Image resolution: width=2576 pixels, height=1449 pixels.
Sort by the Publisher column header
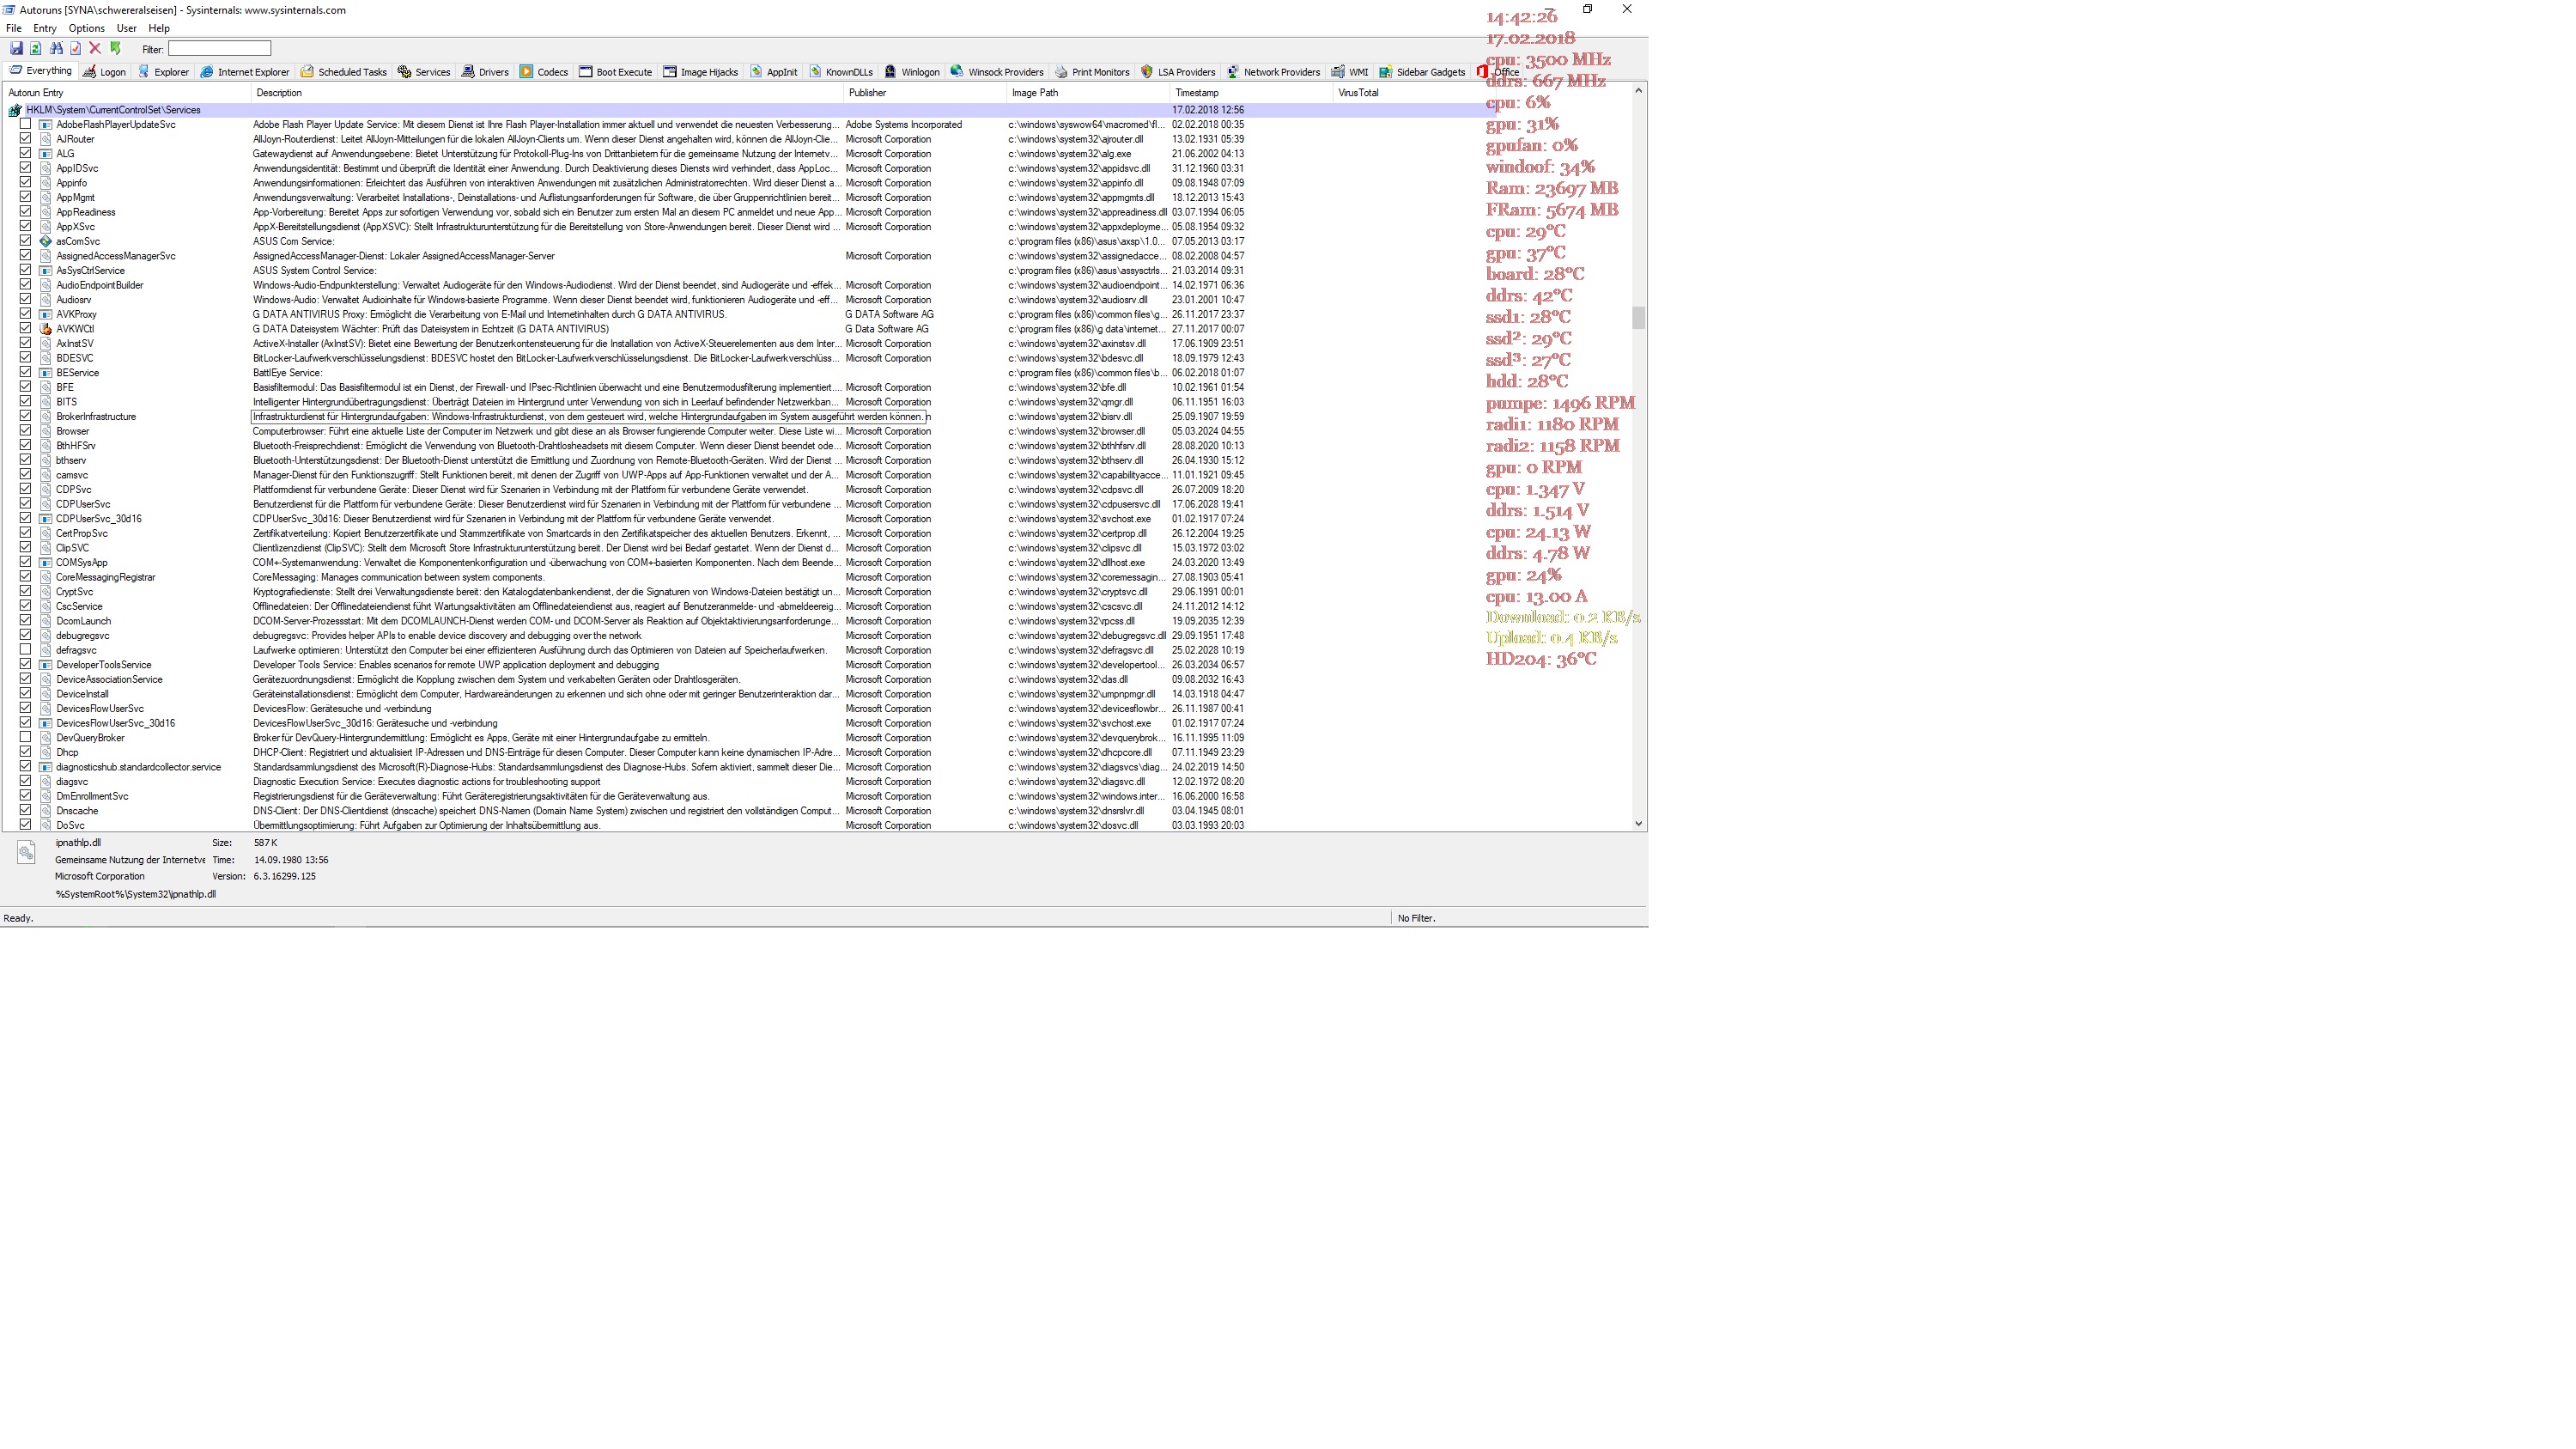pyautogui.click(x=925, y=93)
